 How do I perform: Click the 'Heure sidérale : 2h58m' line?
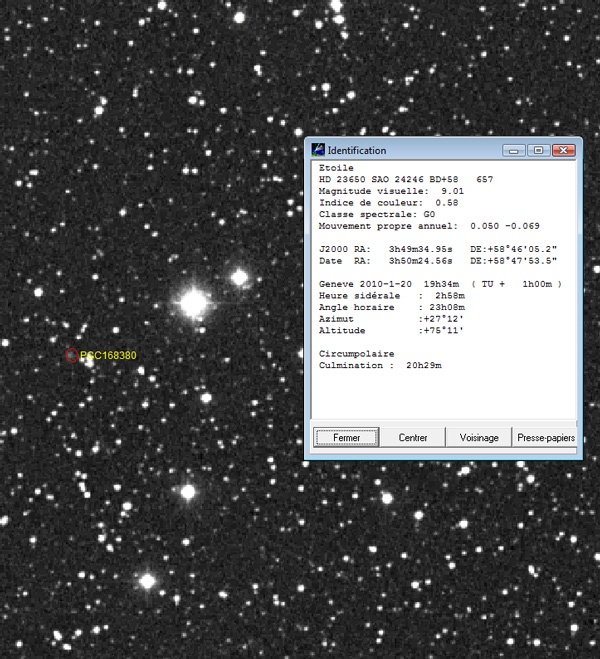[392, 296]
